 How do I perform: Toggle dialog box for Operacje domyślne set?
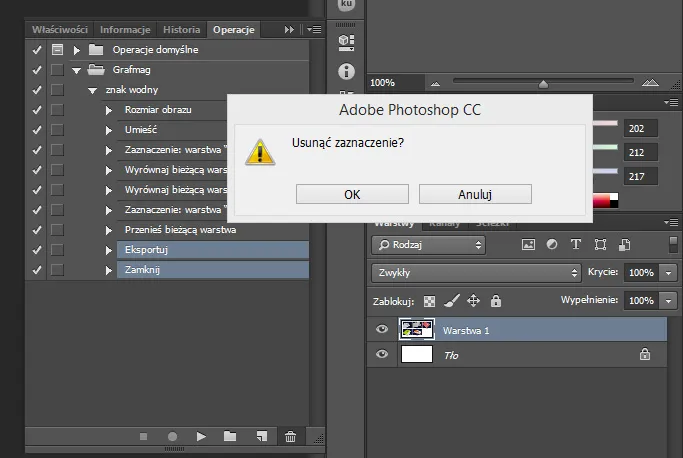57,50
